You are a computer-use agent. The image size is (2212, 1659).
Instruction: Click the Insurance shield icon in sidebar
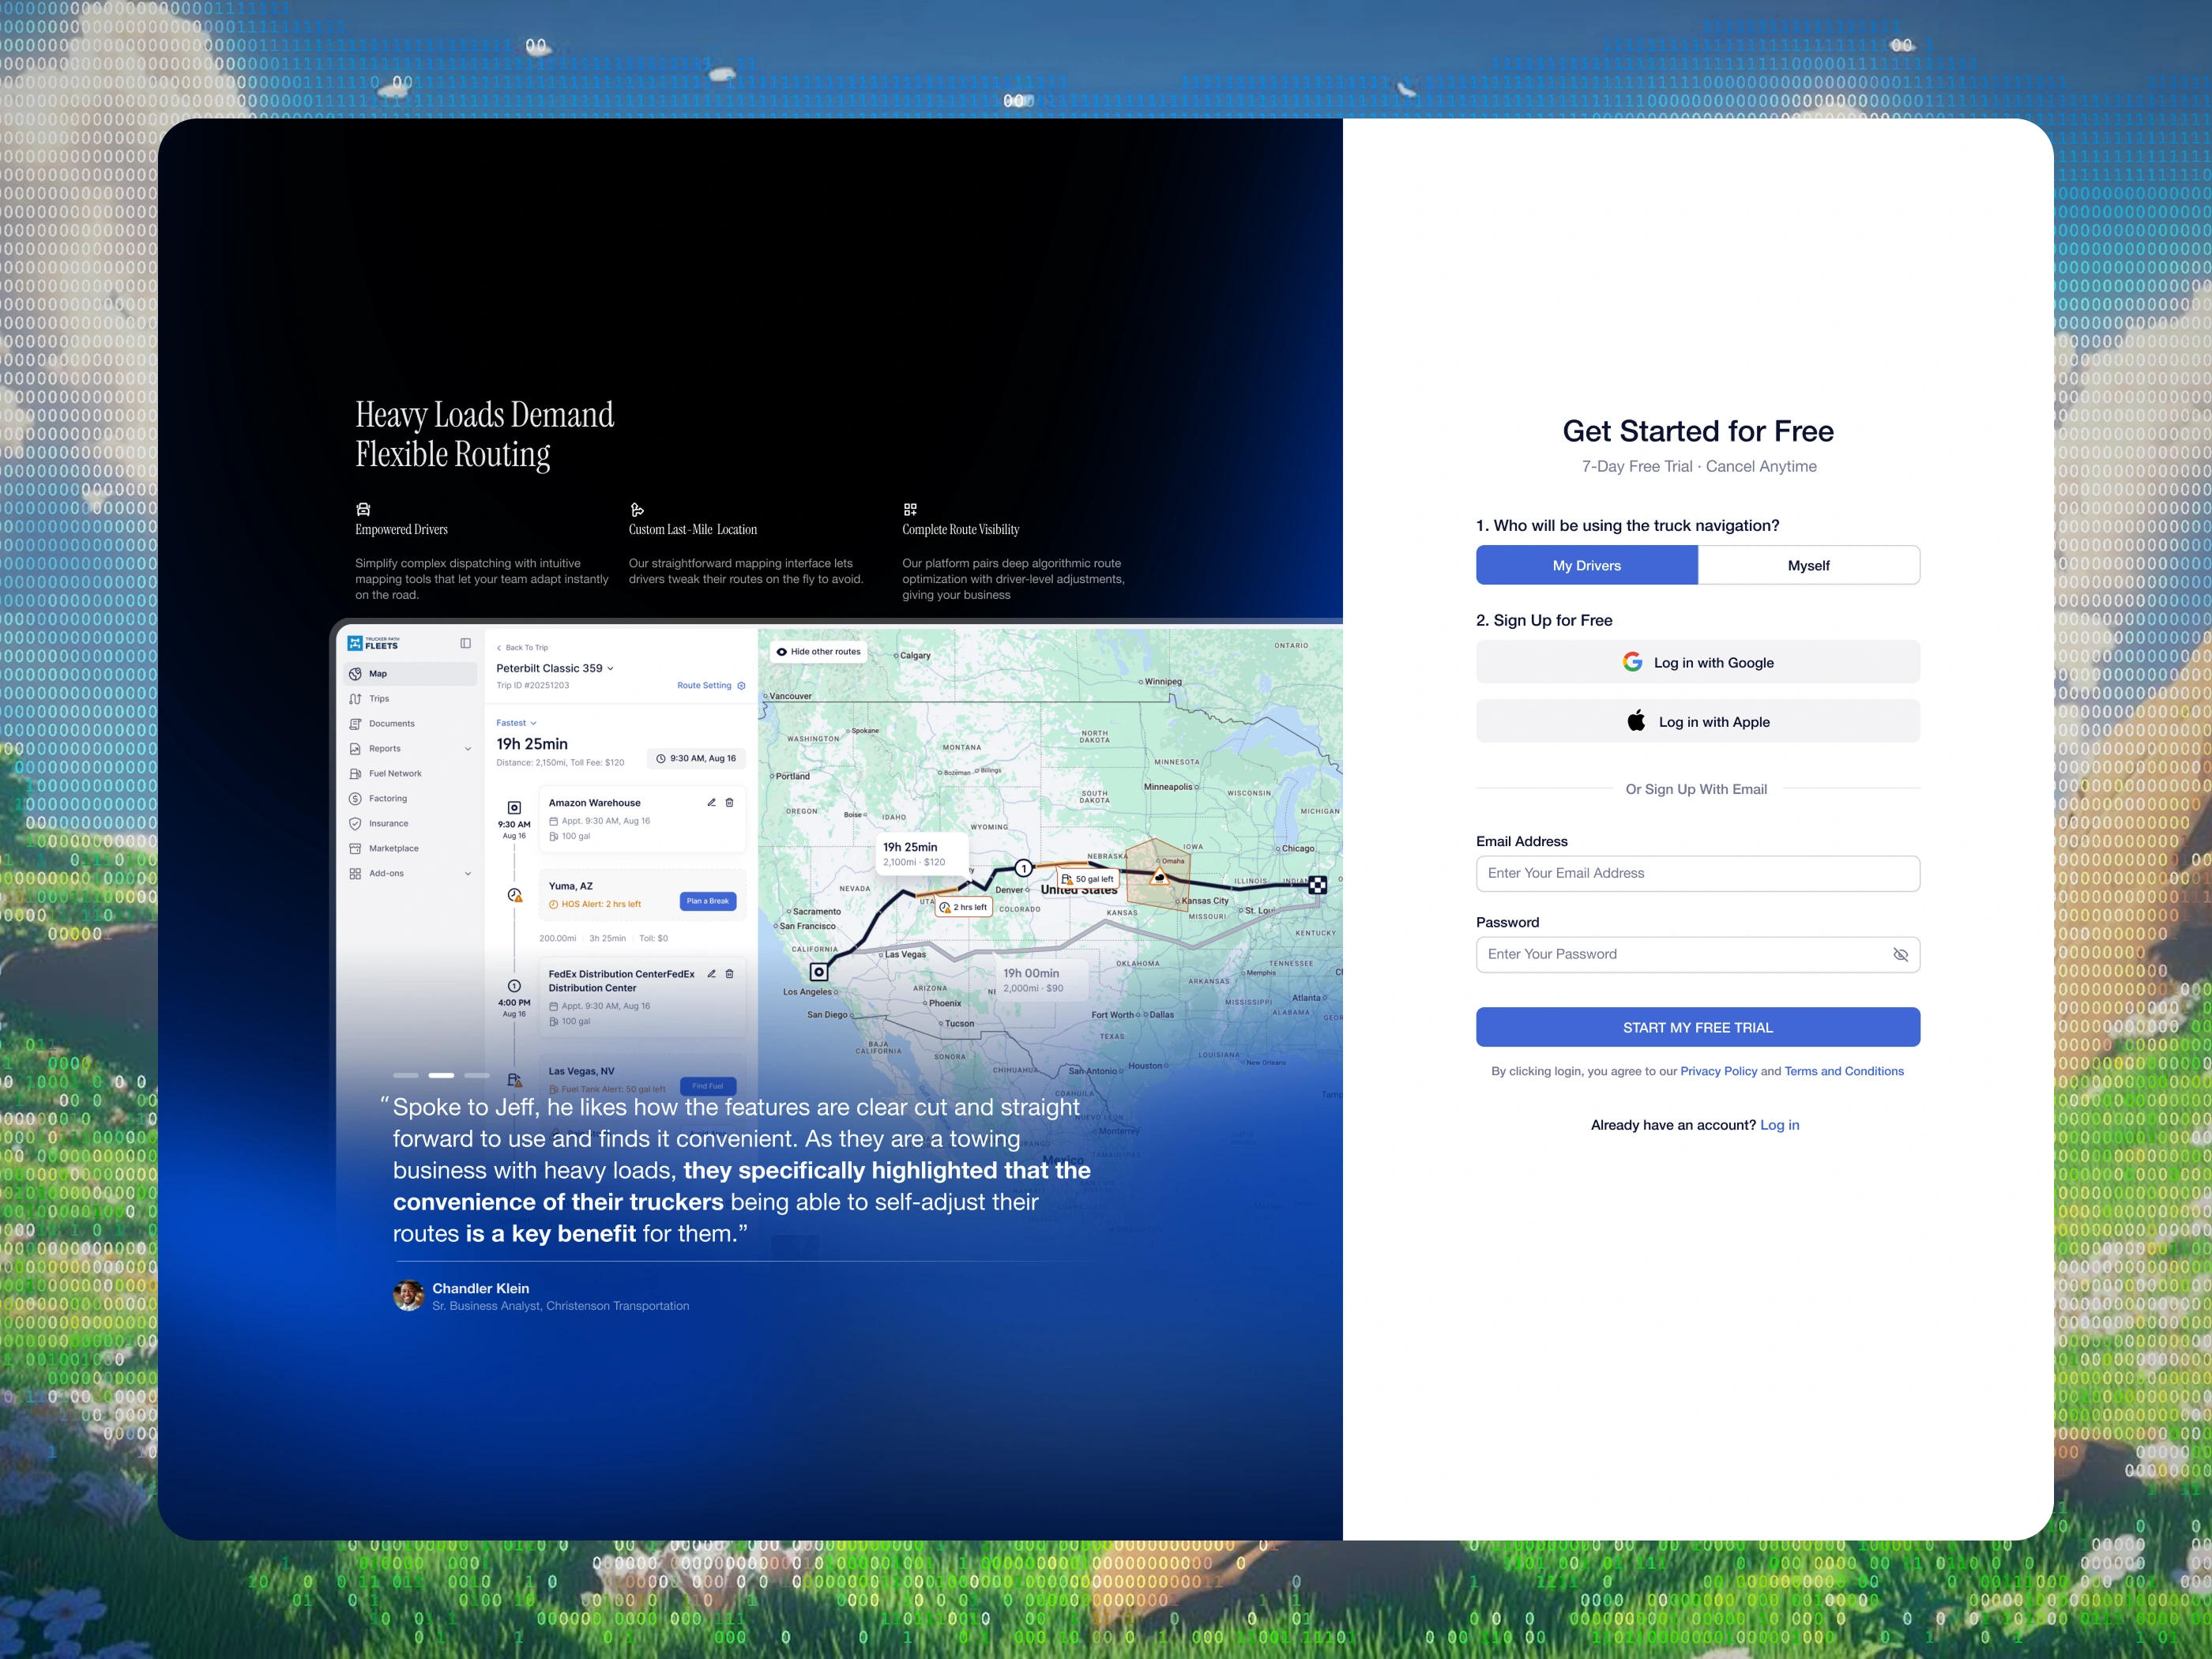click(x=355, y=823)
